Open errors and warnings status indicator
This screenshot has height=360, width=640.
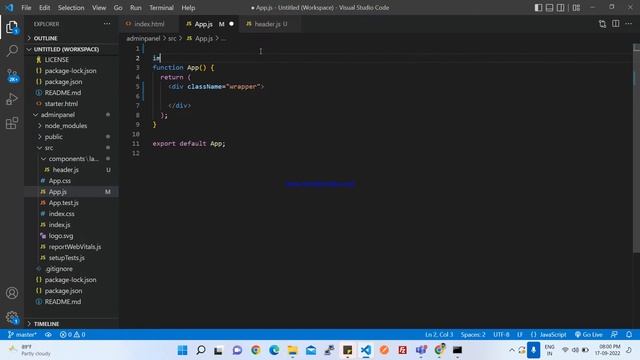[x=72, y=335]
